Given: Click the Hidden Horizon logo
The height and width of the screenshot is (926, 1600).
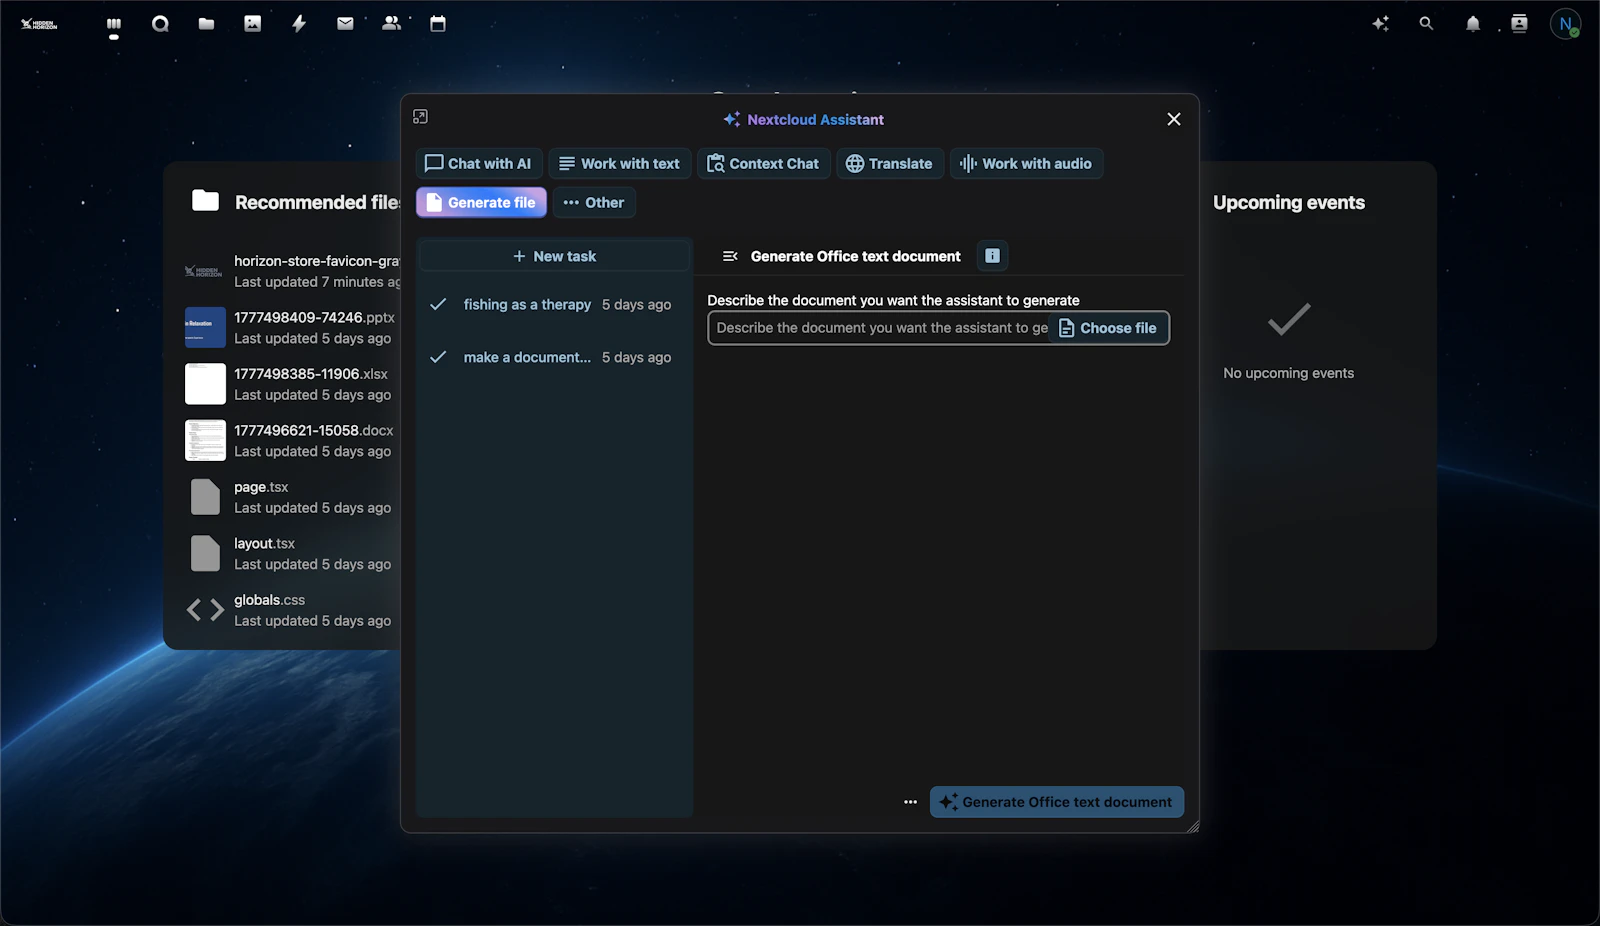Looking at the screenshot, I should [x=39, y=24].
